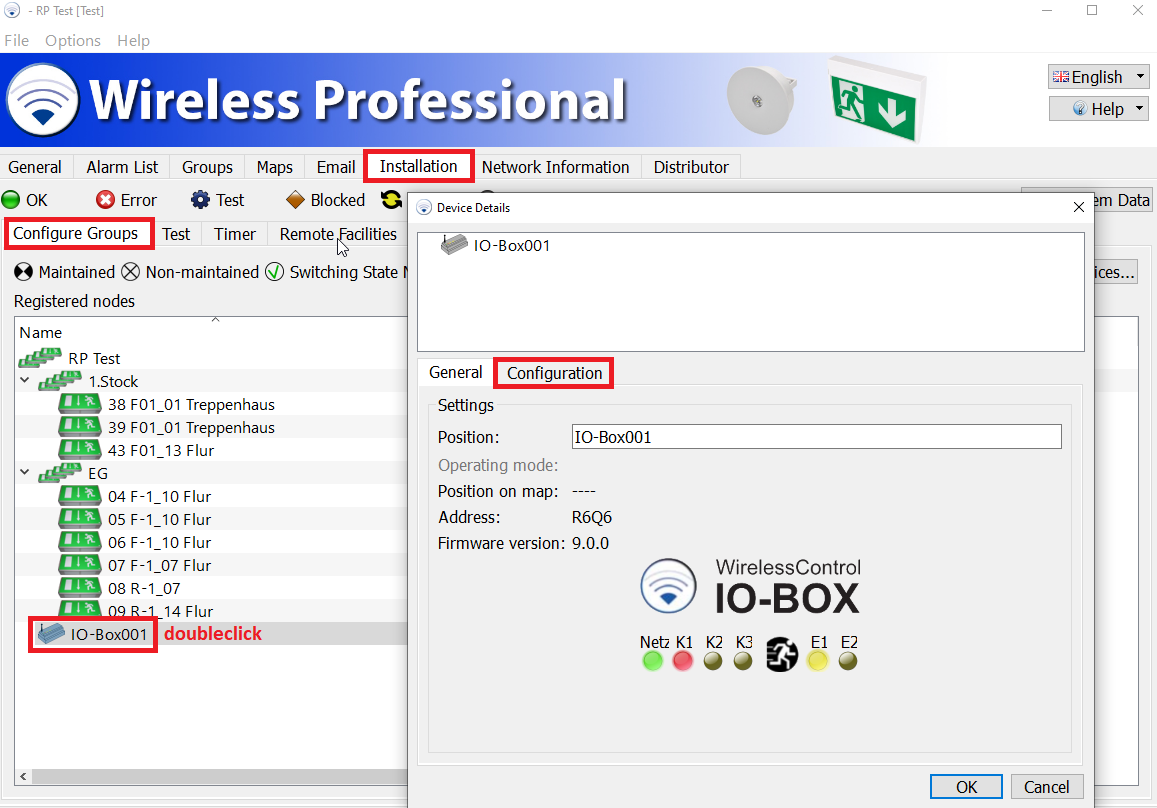Click the Address value R6Q6
This screenshot has height=808, width=1157.
592,517
